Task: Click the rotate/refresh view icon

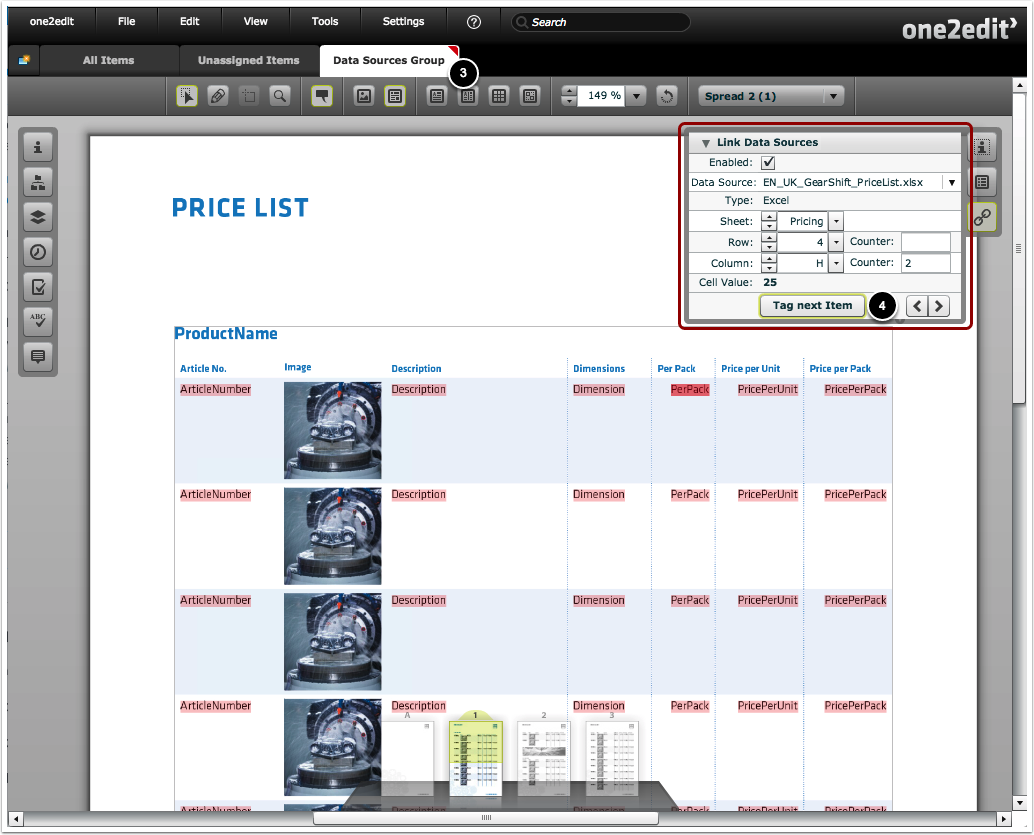Action: coord(667,96)
